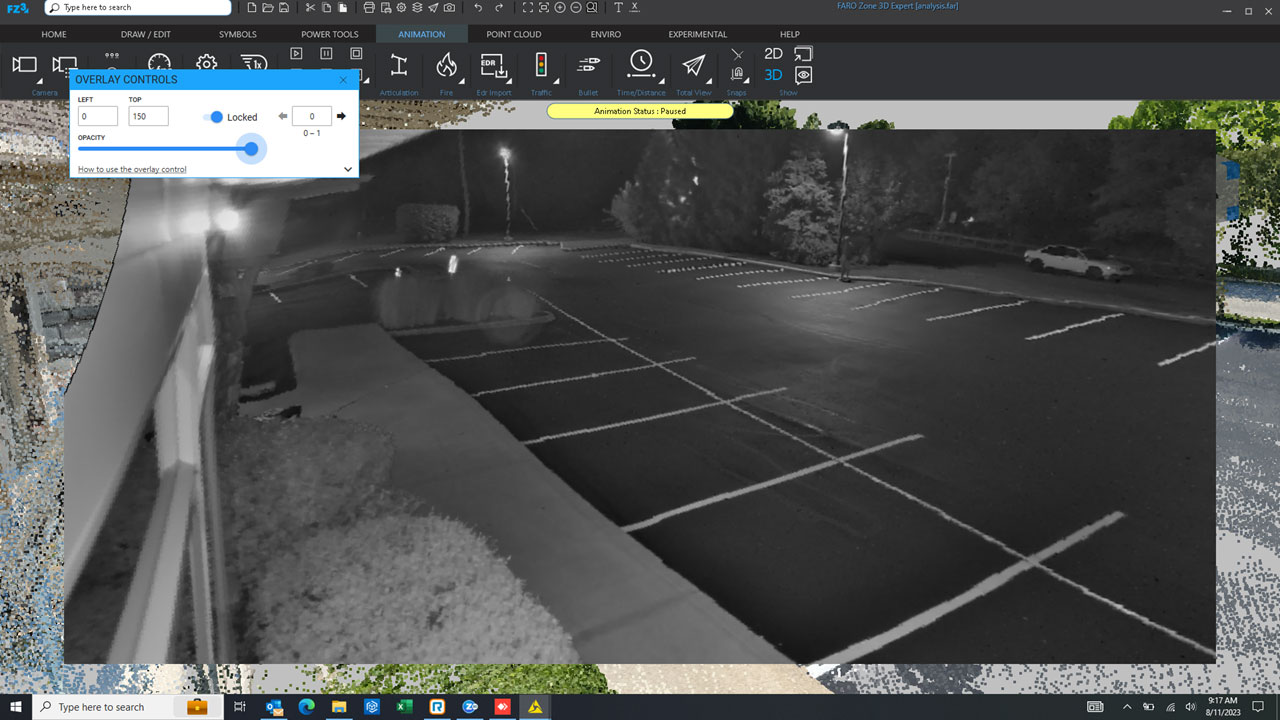
Task: Redo the last undone action
Action: tap(499, 8)
